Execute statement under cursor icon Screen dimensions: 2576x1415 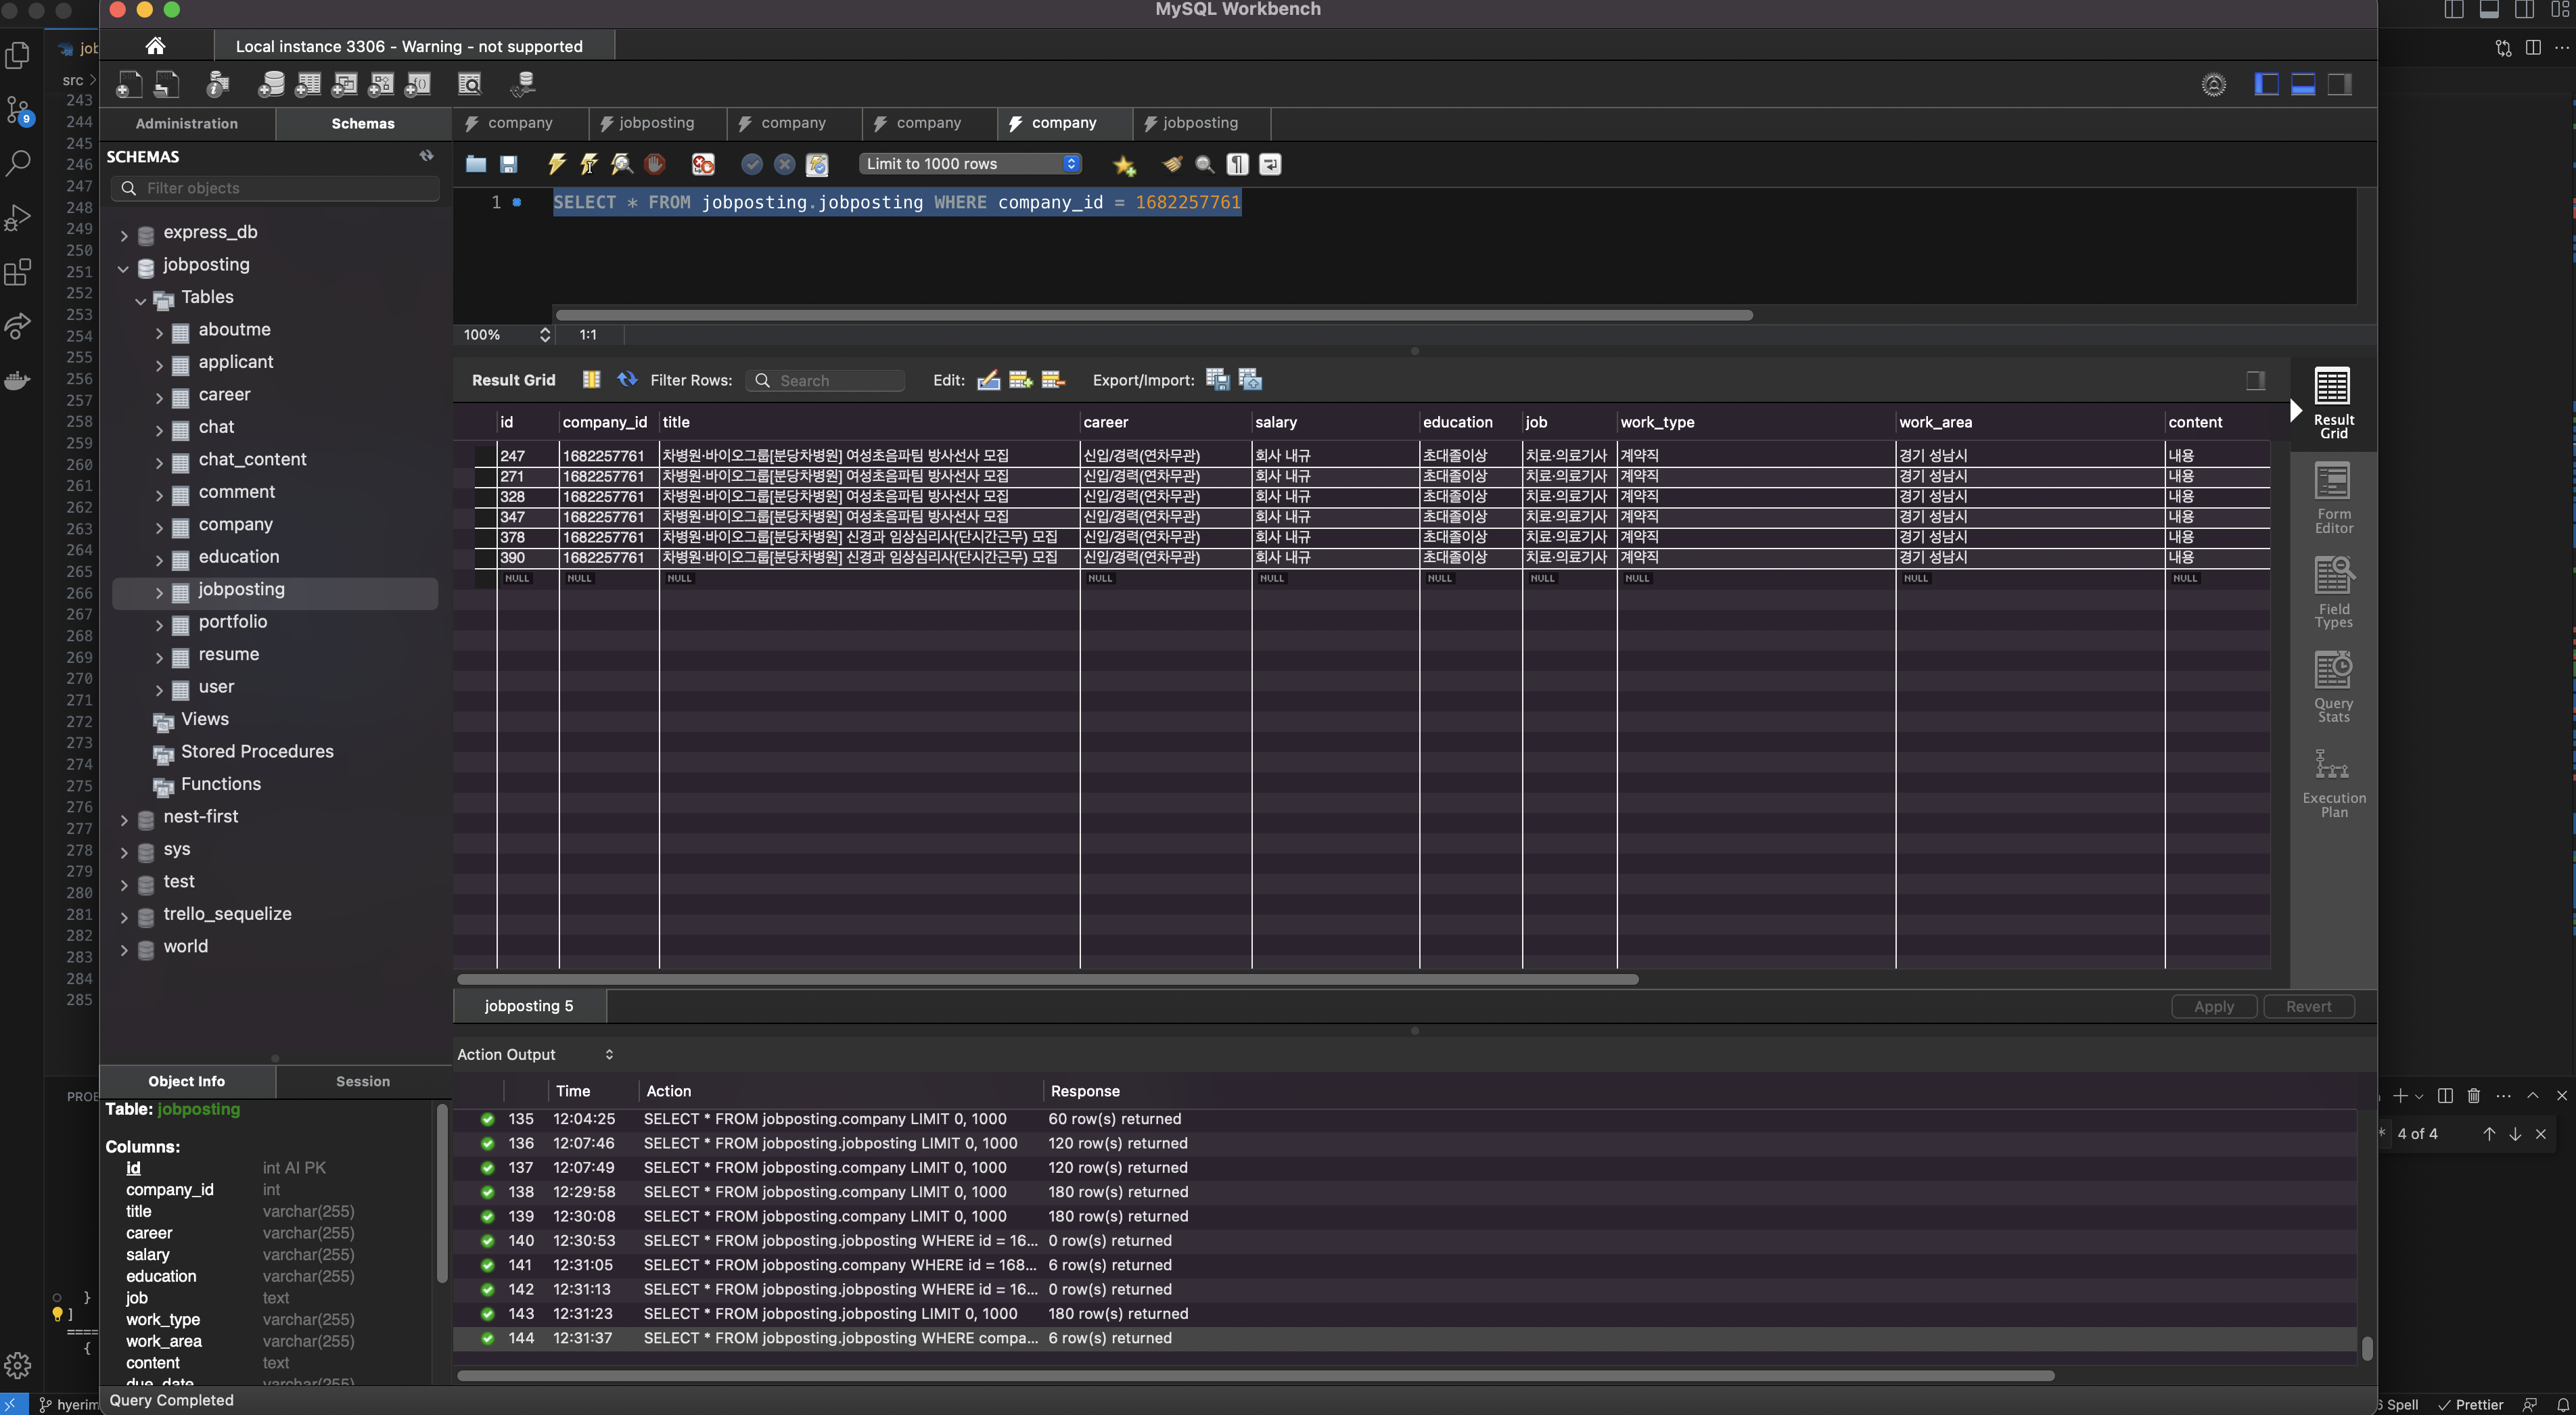coord(589,164)
